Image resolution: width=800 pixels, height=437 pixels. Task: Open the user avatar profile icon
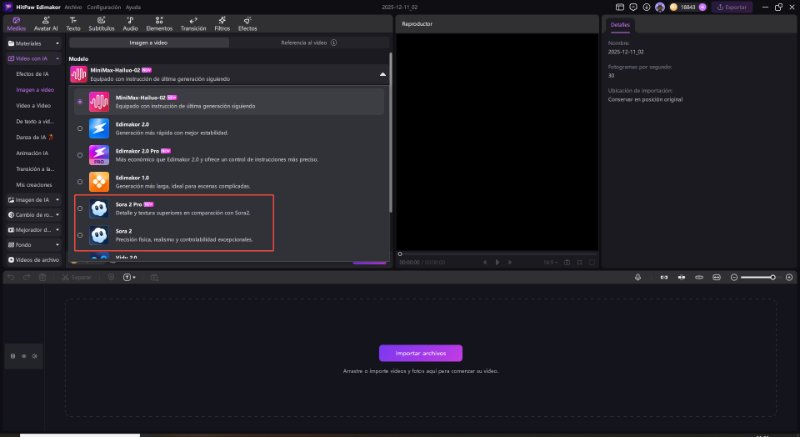660,7
